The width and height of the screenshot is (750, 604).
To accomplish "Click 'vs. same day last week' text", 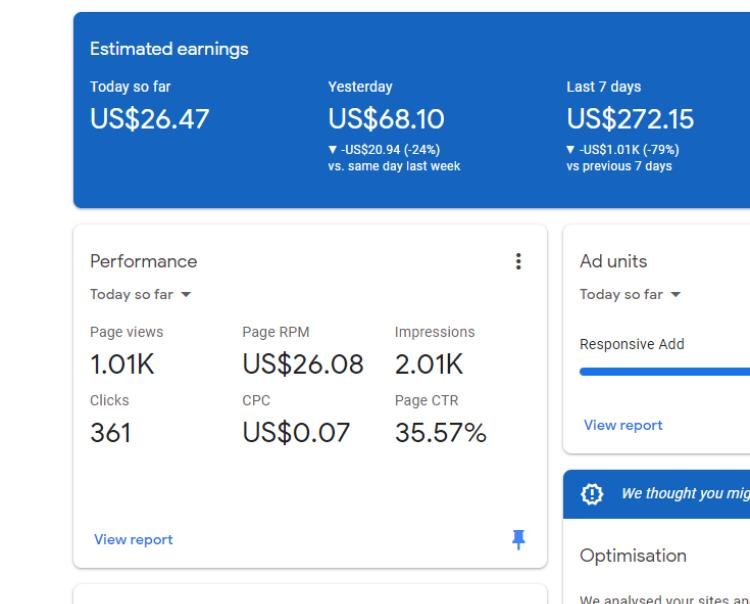I will 394,166.
